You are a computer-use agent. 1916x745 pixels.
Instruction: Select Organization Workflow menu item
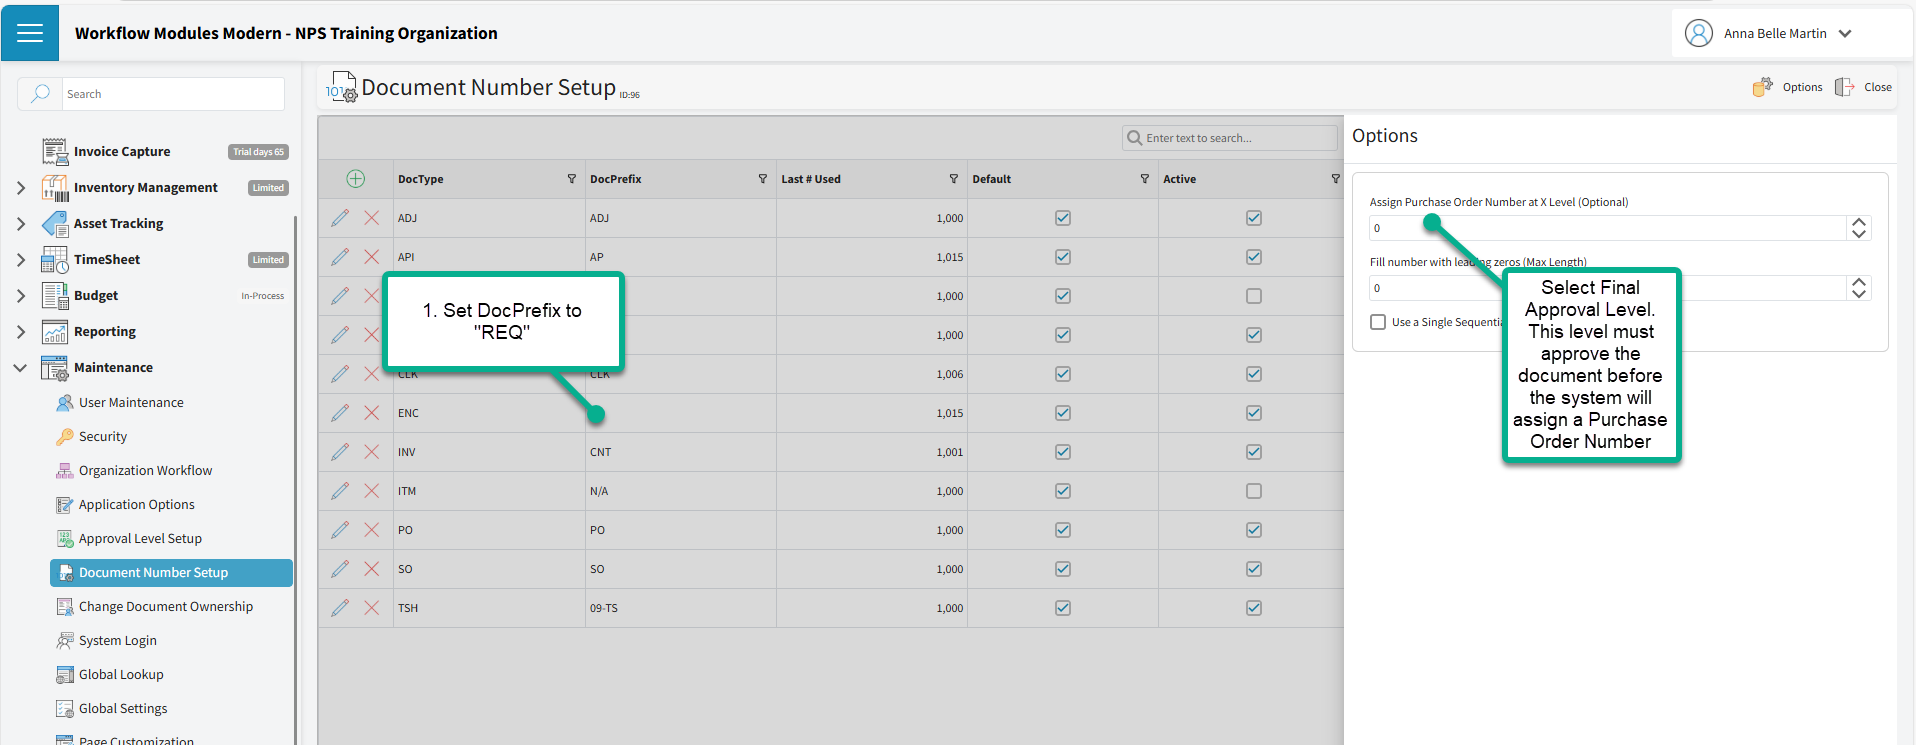click(145, 471)
